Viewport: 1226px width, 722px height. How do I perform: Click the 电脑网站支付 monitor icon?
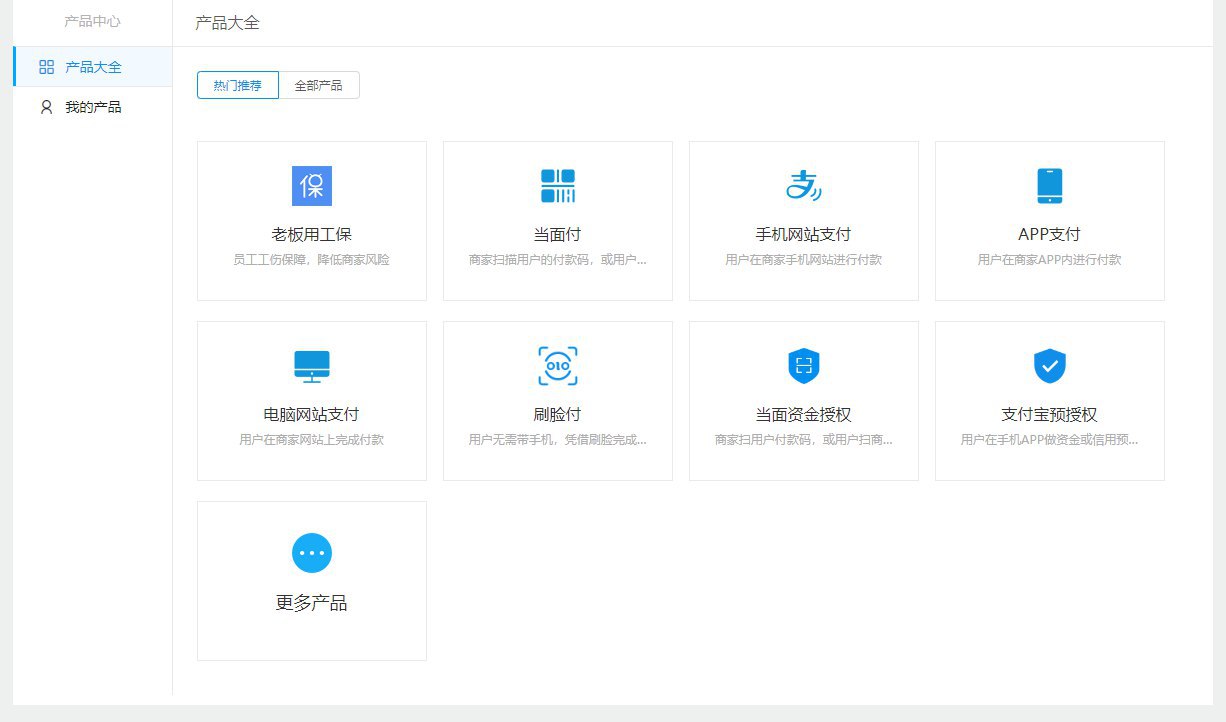(x=312, y=366)
